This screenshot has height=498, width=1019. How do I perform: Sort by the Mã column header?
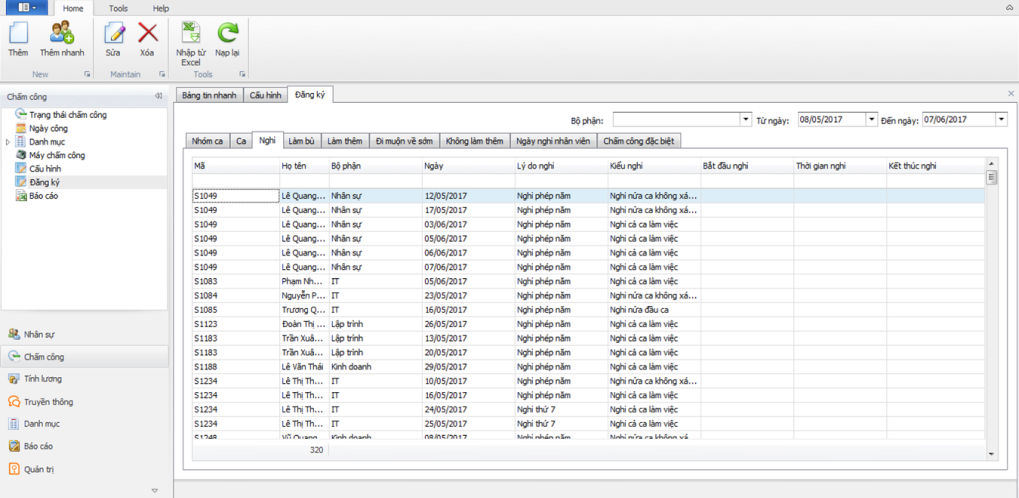tap(236, 166)
